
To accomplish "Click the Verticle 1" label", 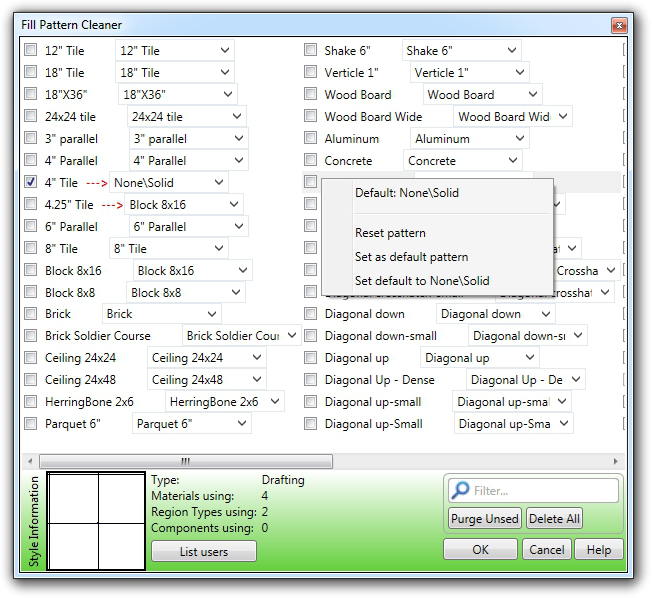I will [351, 73].
